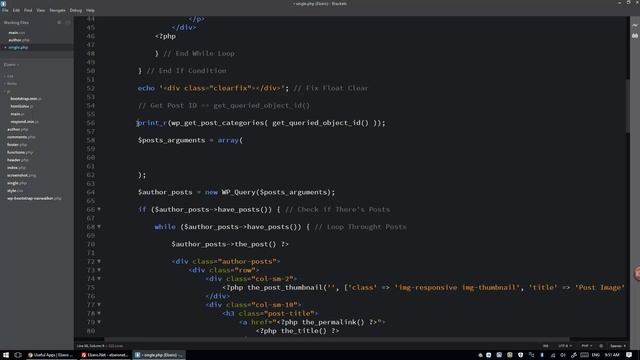
Task: Click line number 64 in gutter
Action: tap(91, 192)
